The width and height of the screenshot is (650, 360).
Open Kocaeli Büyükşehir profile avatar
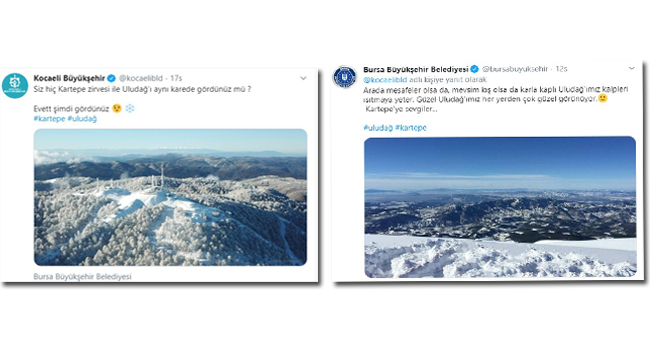coord(15,85)
